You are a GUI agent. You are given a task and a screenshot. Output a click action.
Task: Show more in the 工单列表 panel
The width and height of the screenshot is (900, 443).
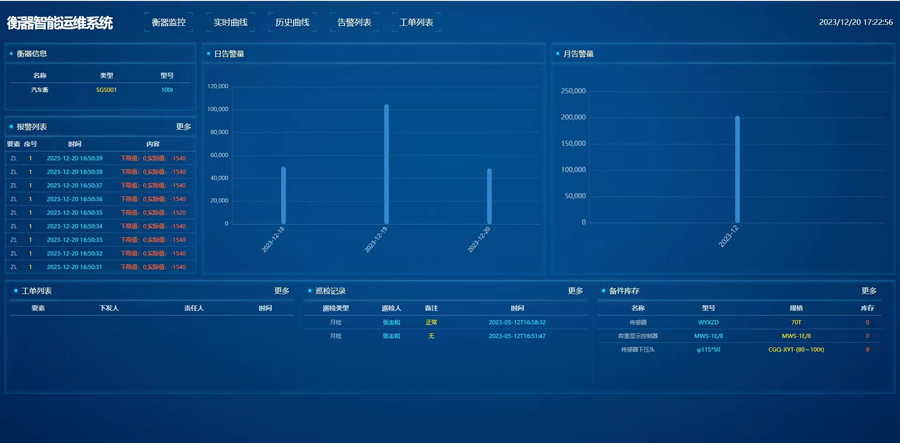(x=282, y=291)
